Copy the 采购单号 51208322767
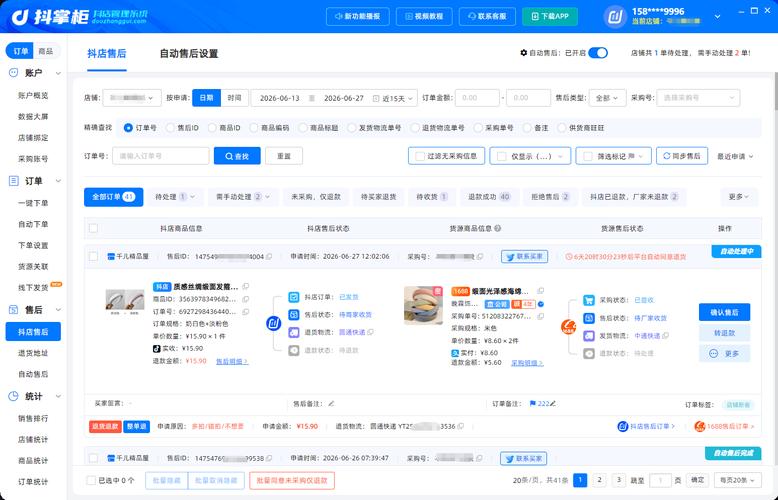This screenshot has height=500, width=778. pos(540,316)
